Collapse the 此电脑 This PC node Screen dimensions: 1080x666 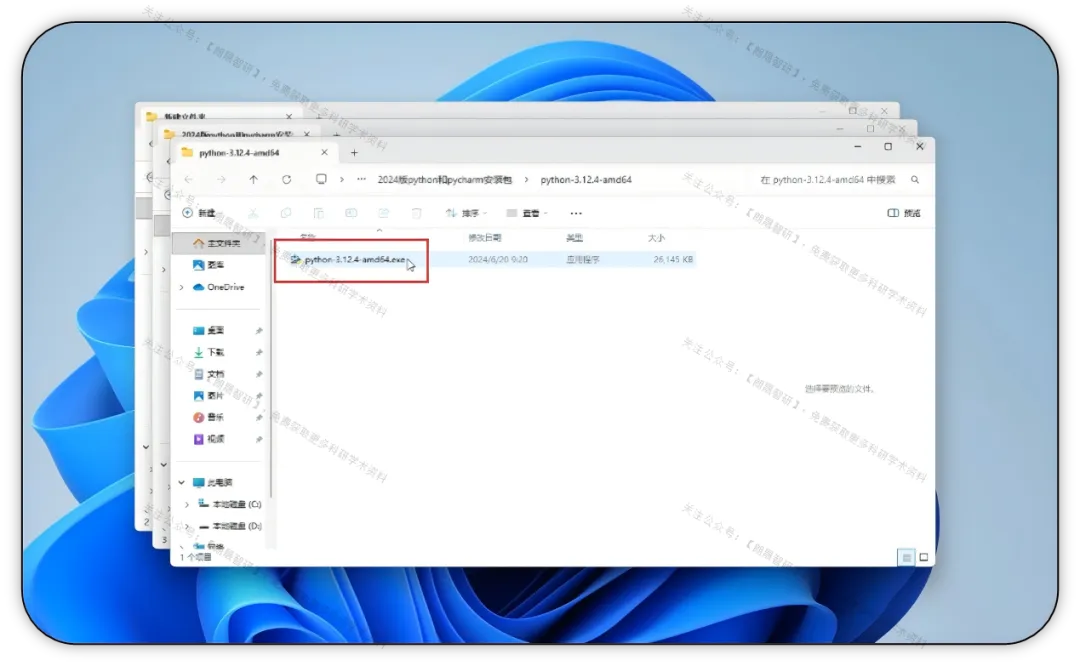[x=181, y=482]
